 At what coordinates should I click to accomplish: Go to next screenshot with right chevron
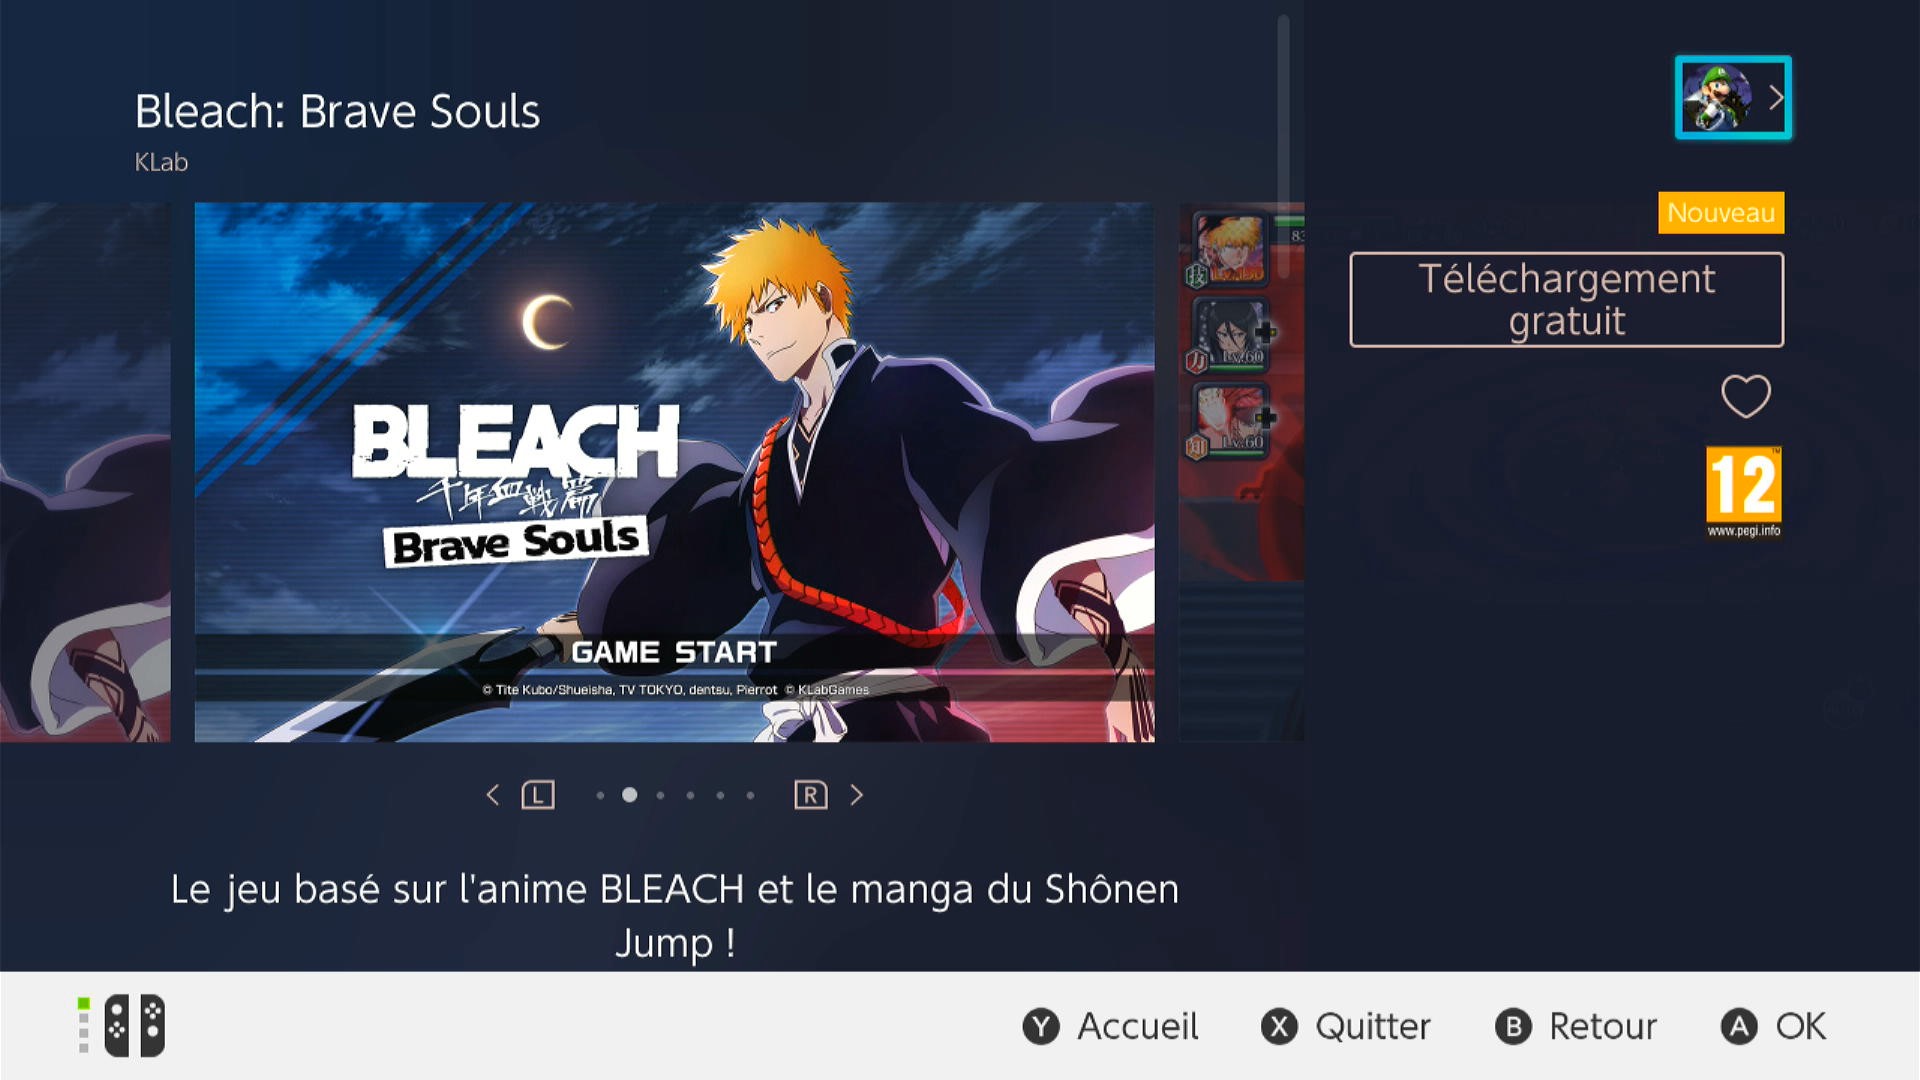(857, 795)
